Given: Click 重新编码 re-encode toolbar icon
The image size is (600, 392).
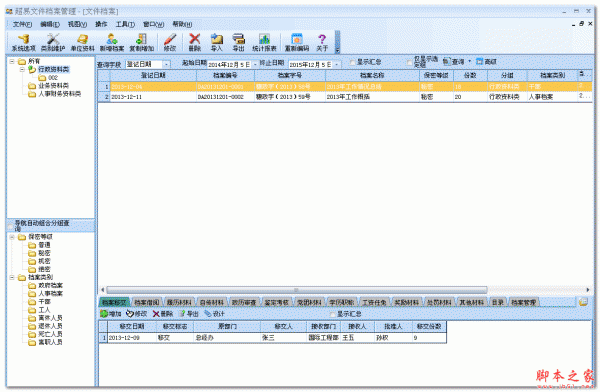Looking at the screenshot, I should (297, 42).
